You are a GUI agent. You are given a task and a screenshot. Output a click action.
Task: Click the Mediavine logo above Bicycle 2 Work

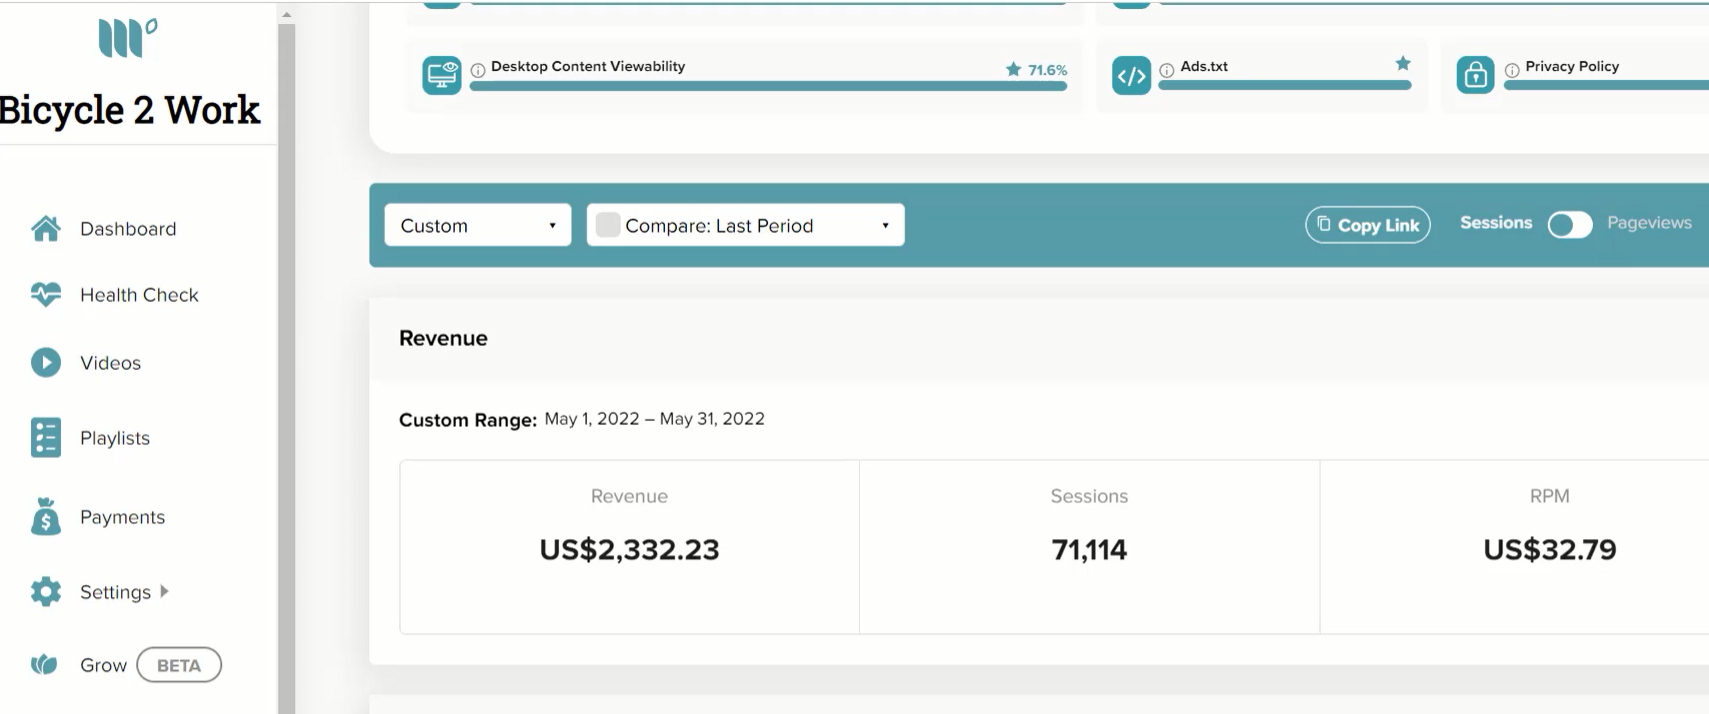(128, 38)
